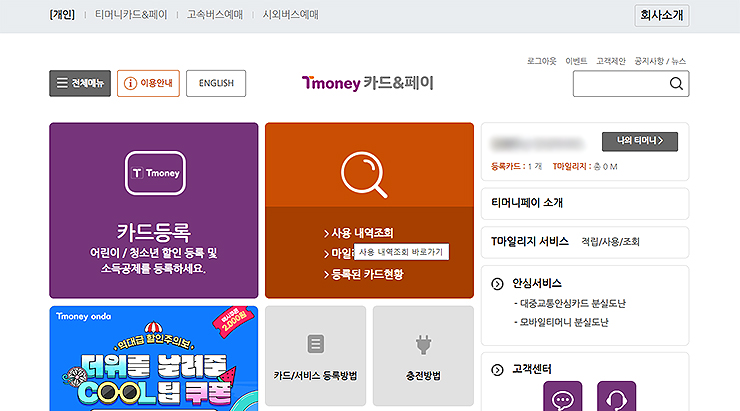This screenshot has height=411, width=740.
Task: Click the 로그아웃 link
Action: tap(541, 61)
